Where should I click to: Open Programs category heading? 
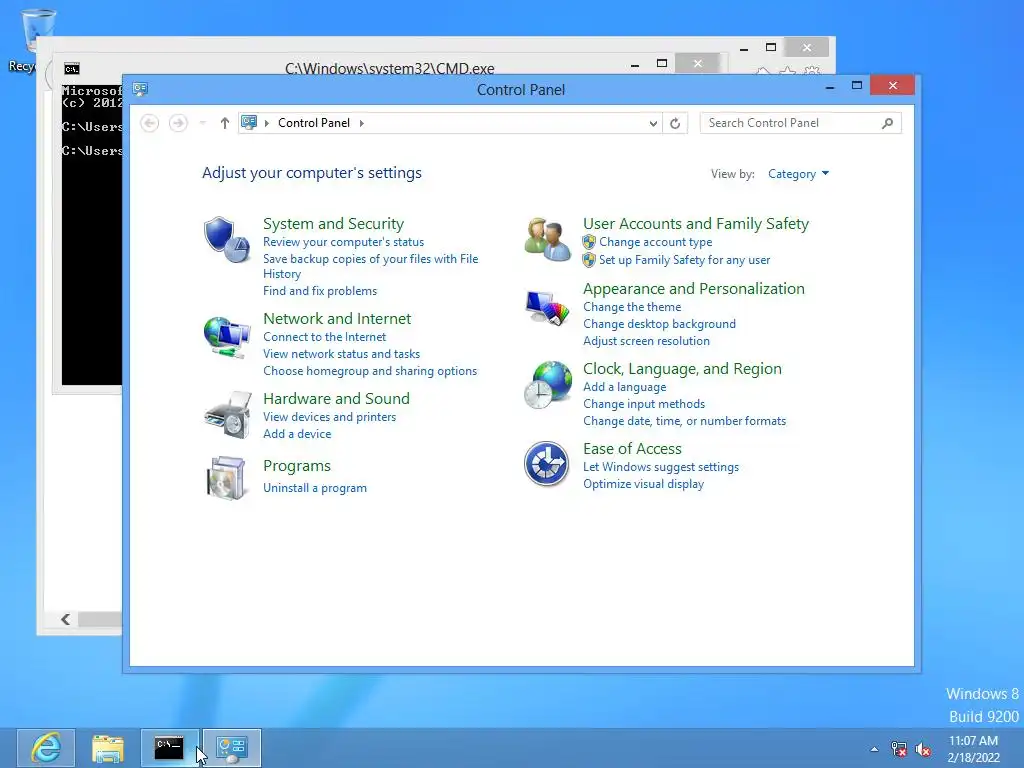tap(296, 466)
